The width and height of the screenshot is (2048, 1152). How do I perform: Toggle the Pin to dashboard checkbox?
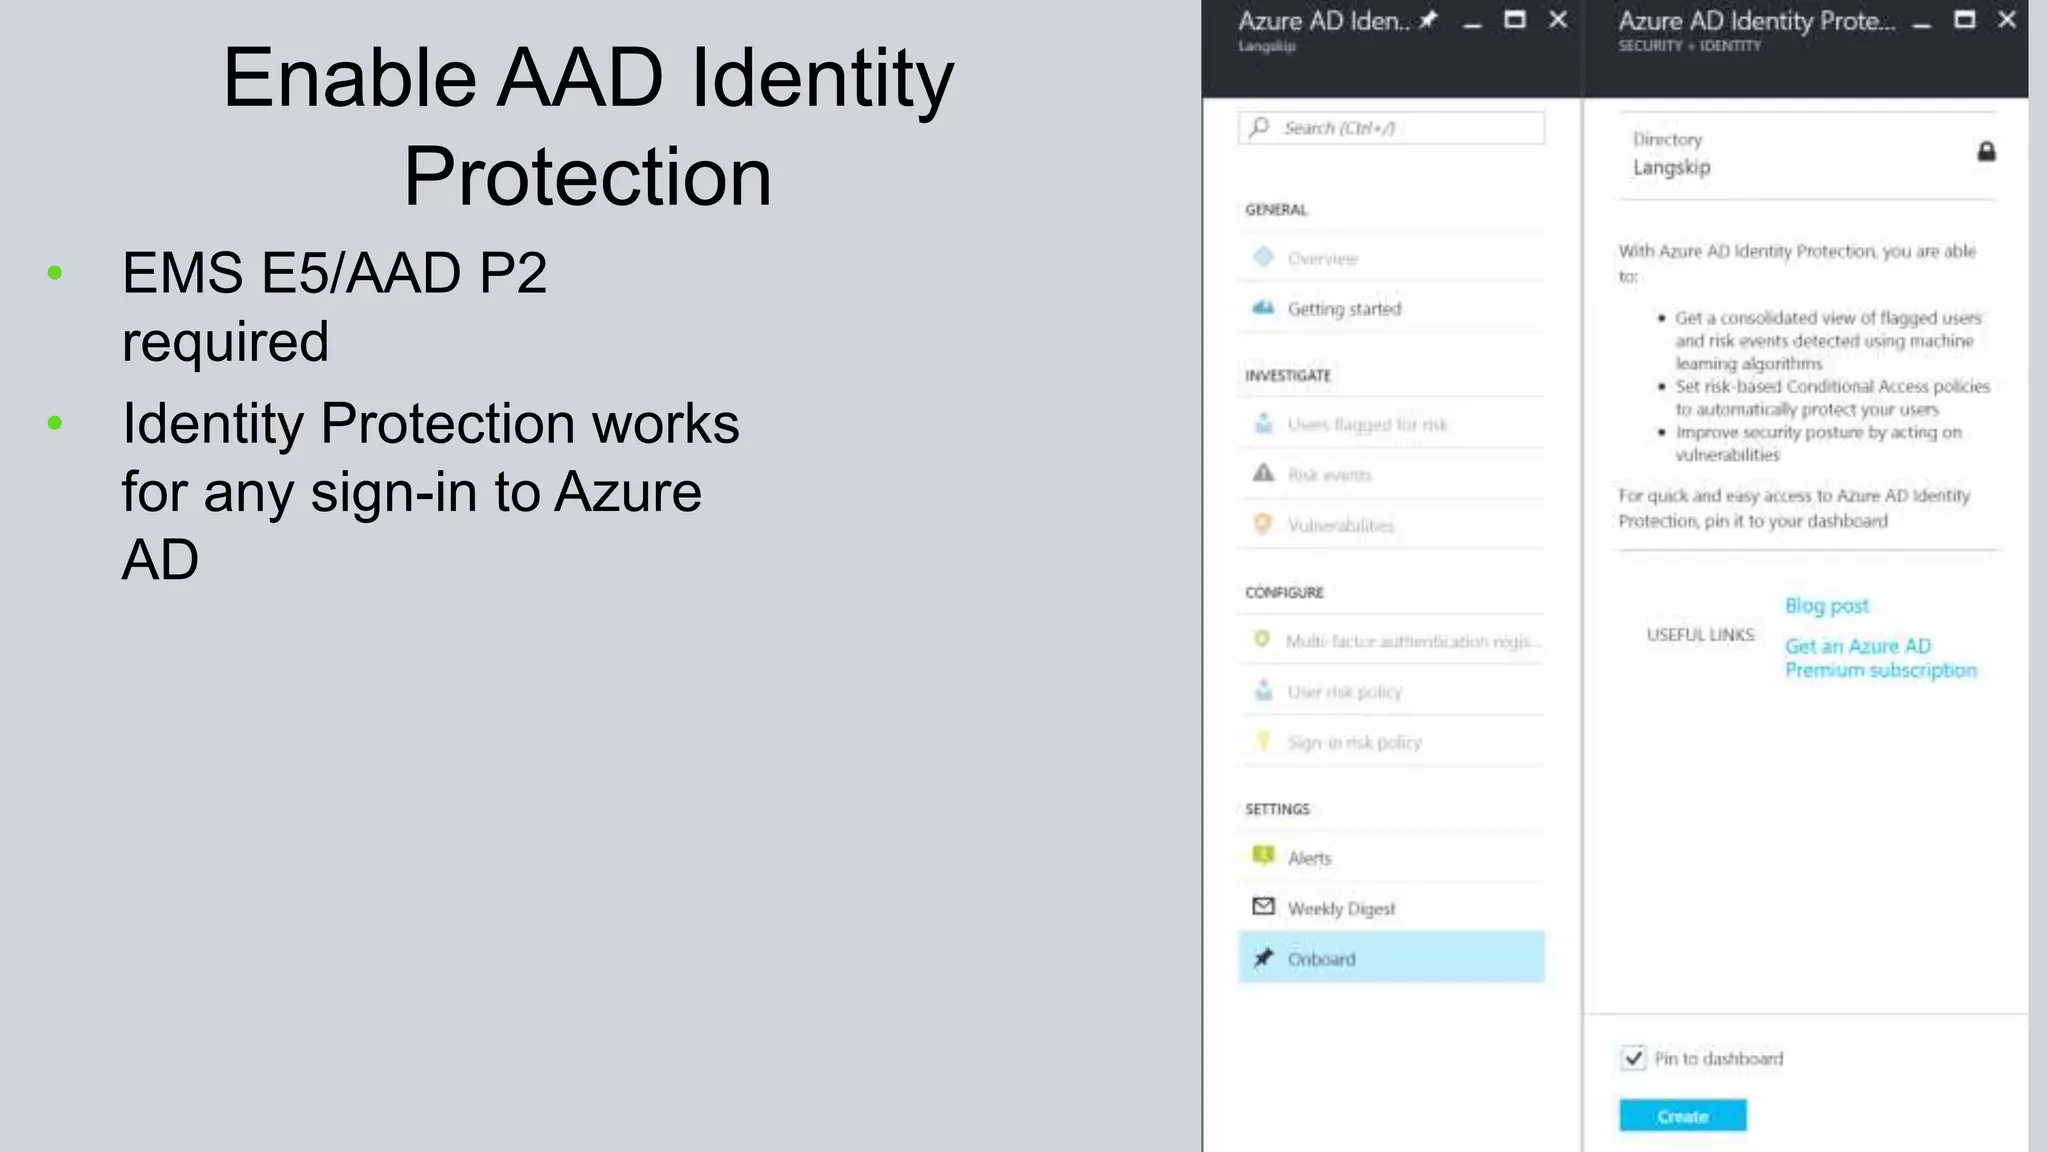pos(1633,1058)
